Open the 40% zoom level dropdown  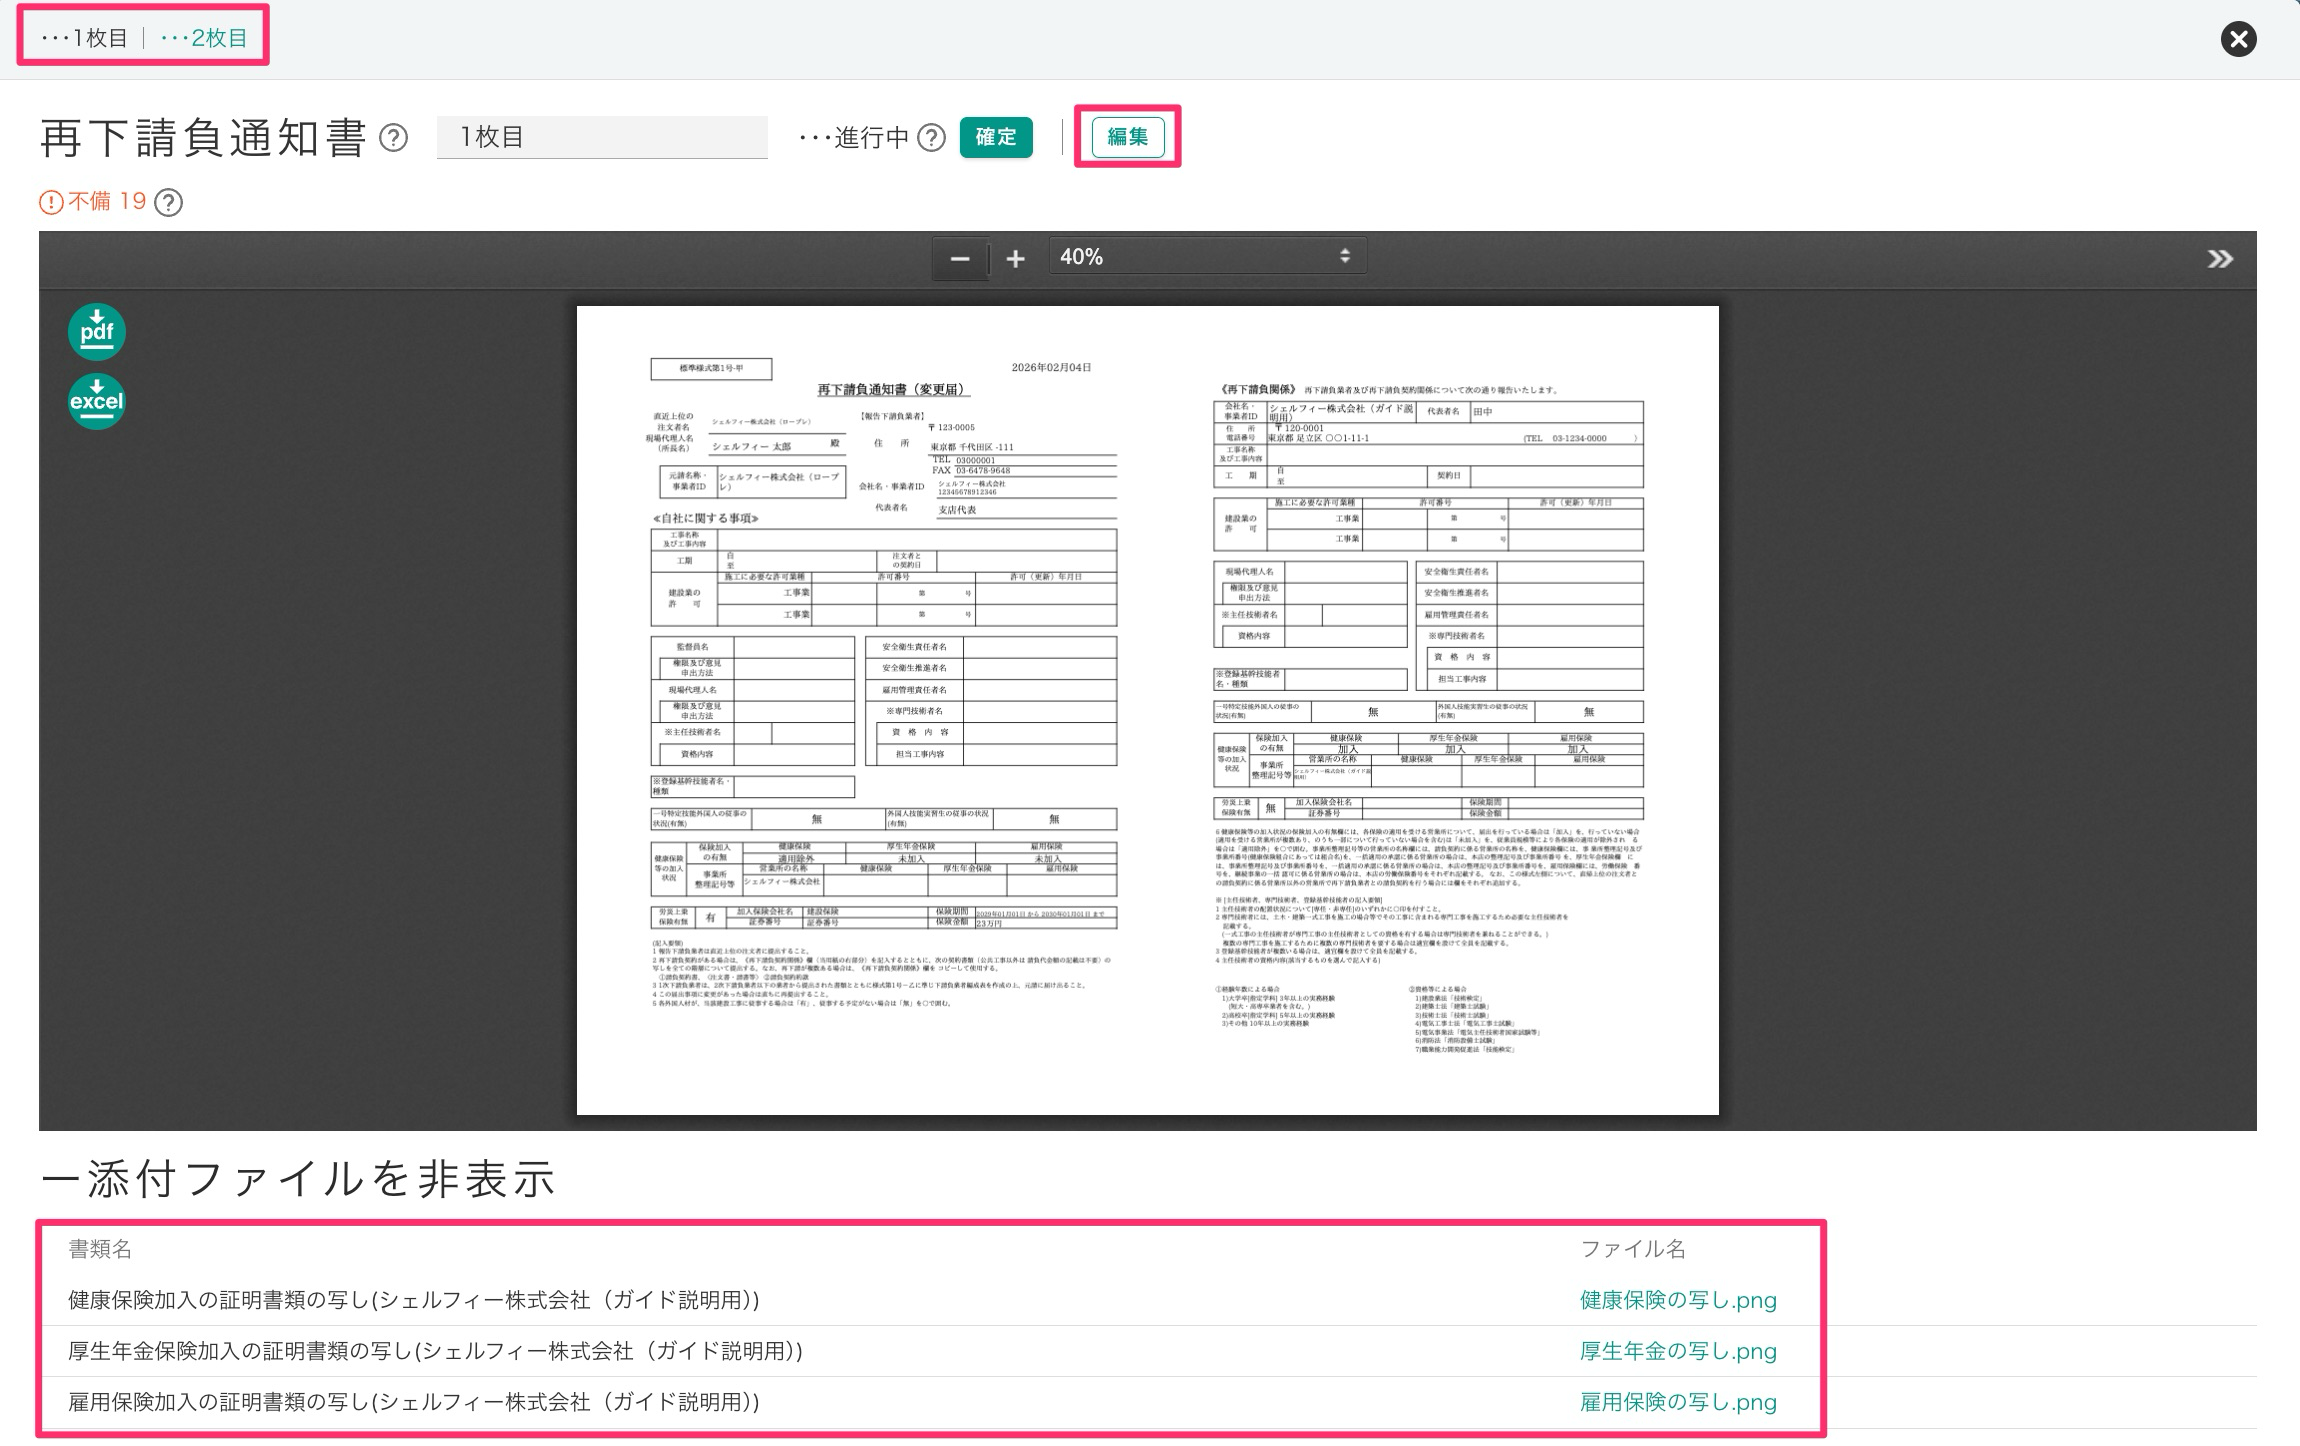click(1206, 257)
